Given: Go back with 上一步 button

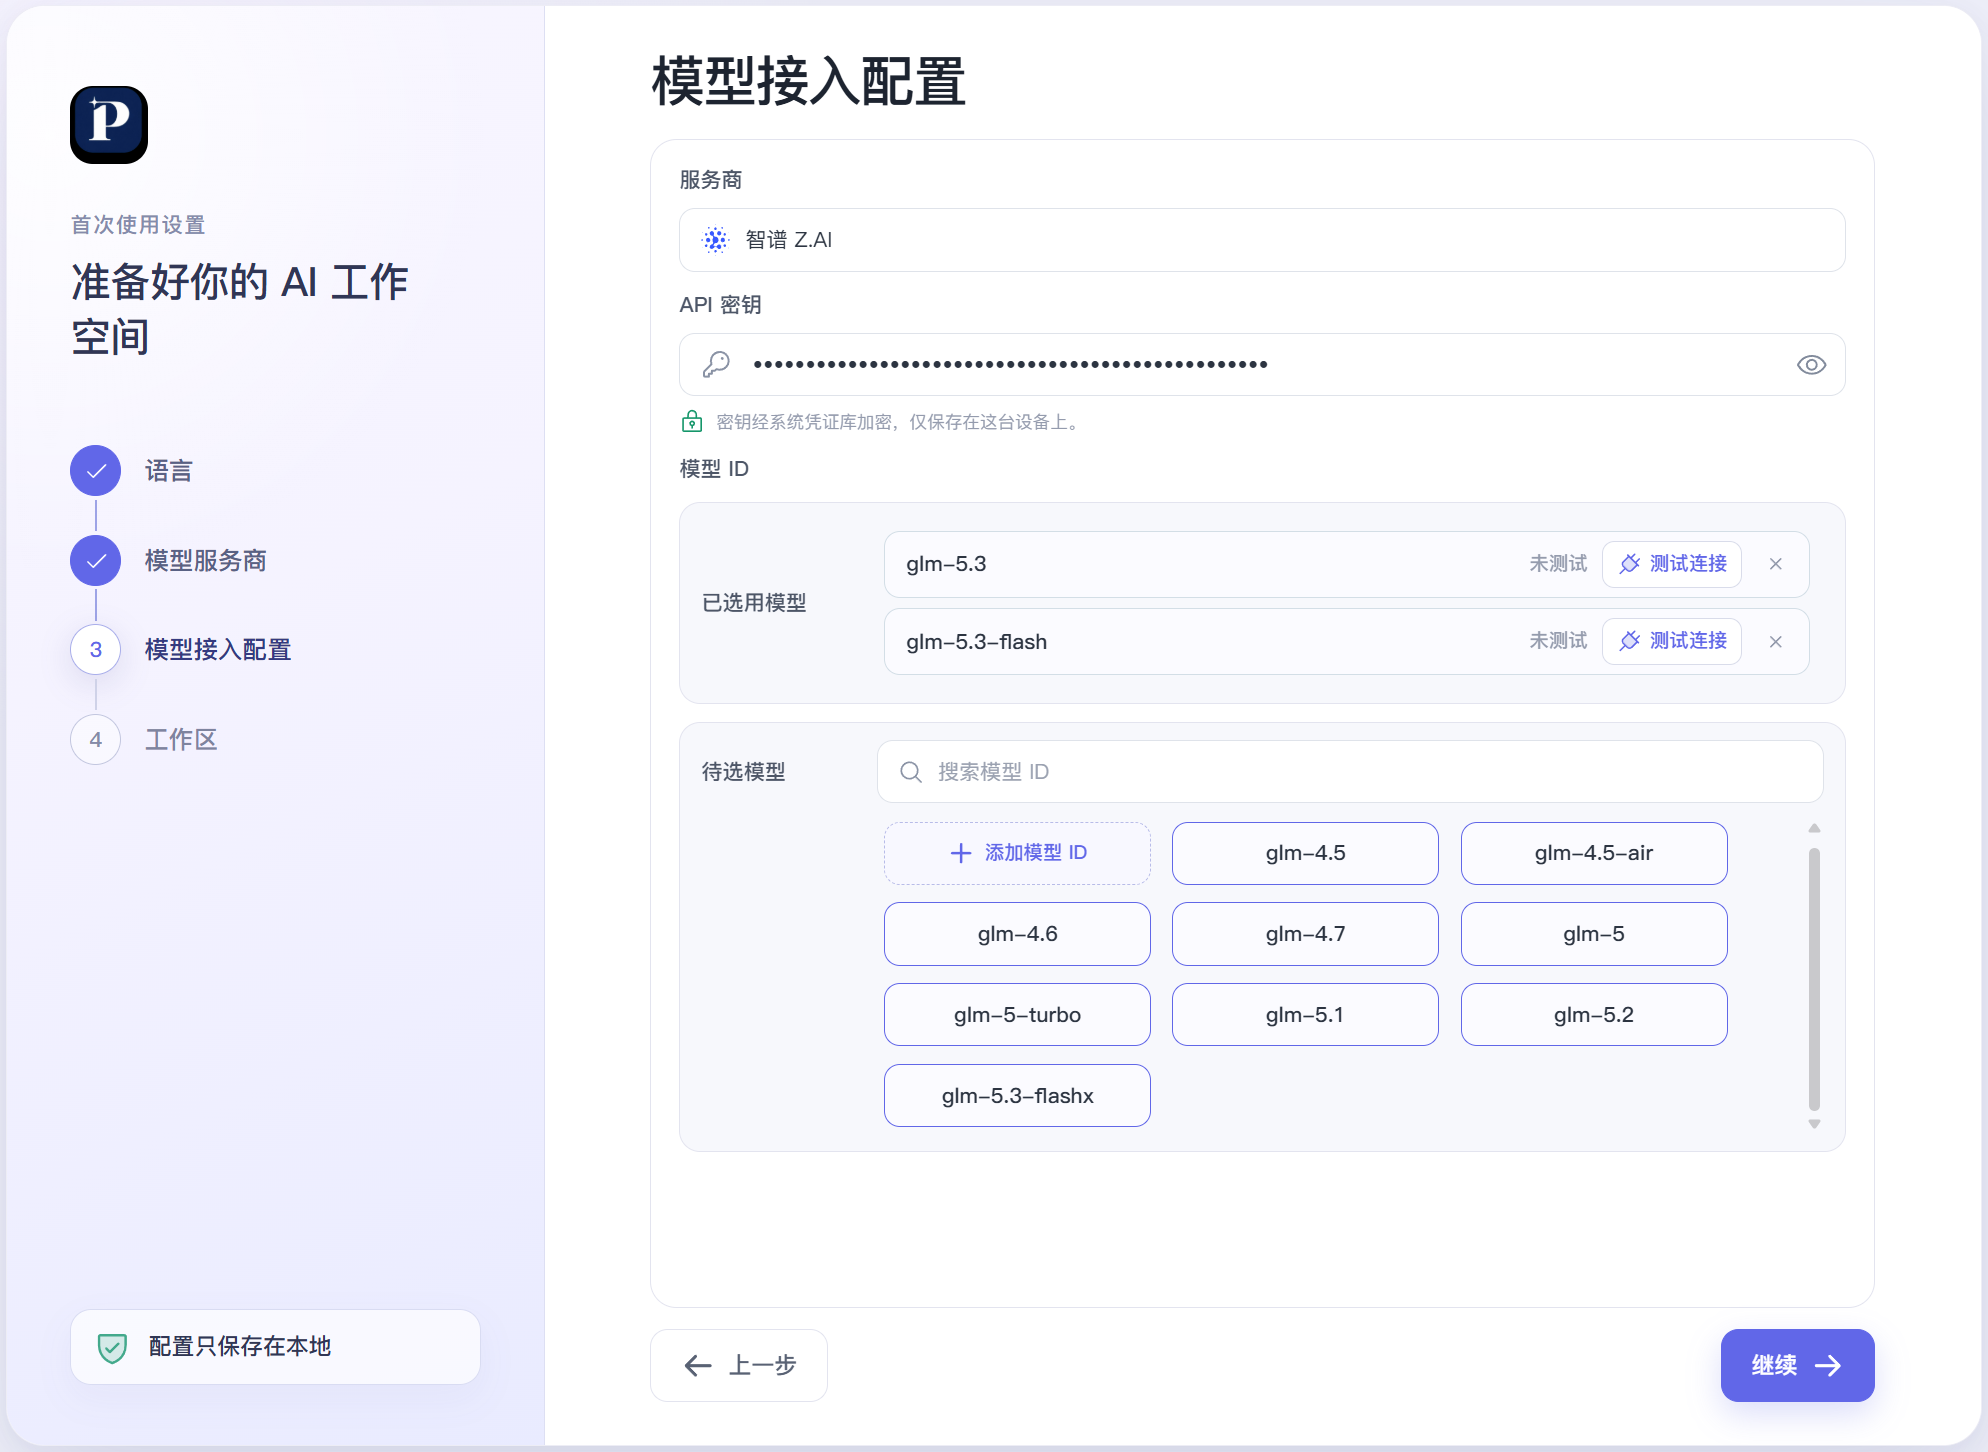Looking at the screenshot, I should pyautogui.click(x=739, y=1365).
